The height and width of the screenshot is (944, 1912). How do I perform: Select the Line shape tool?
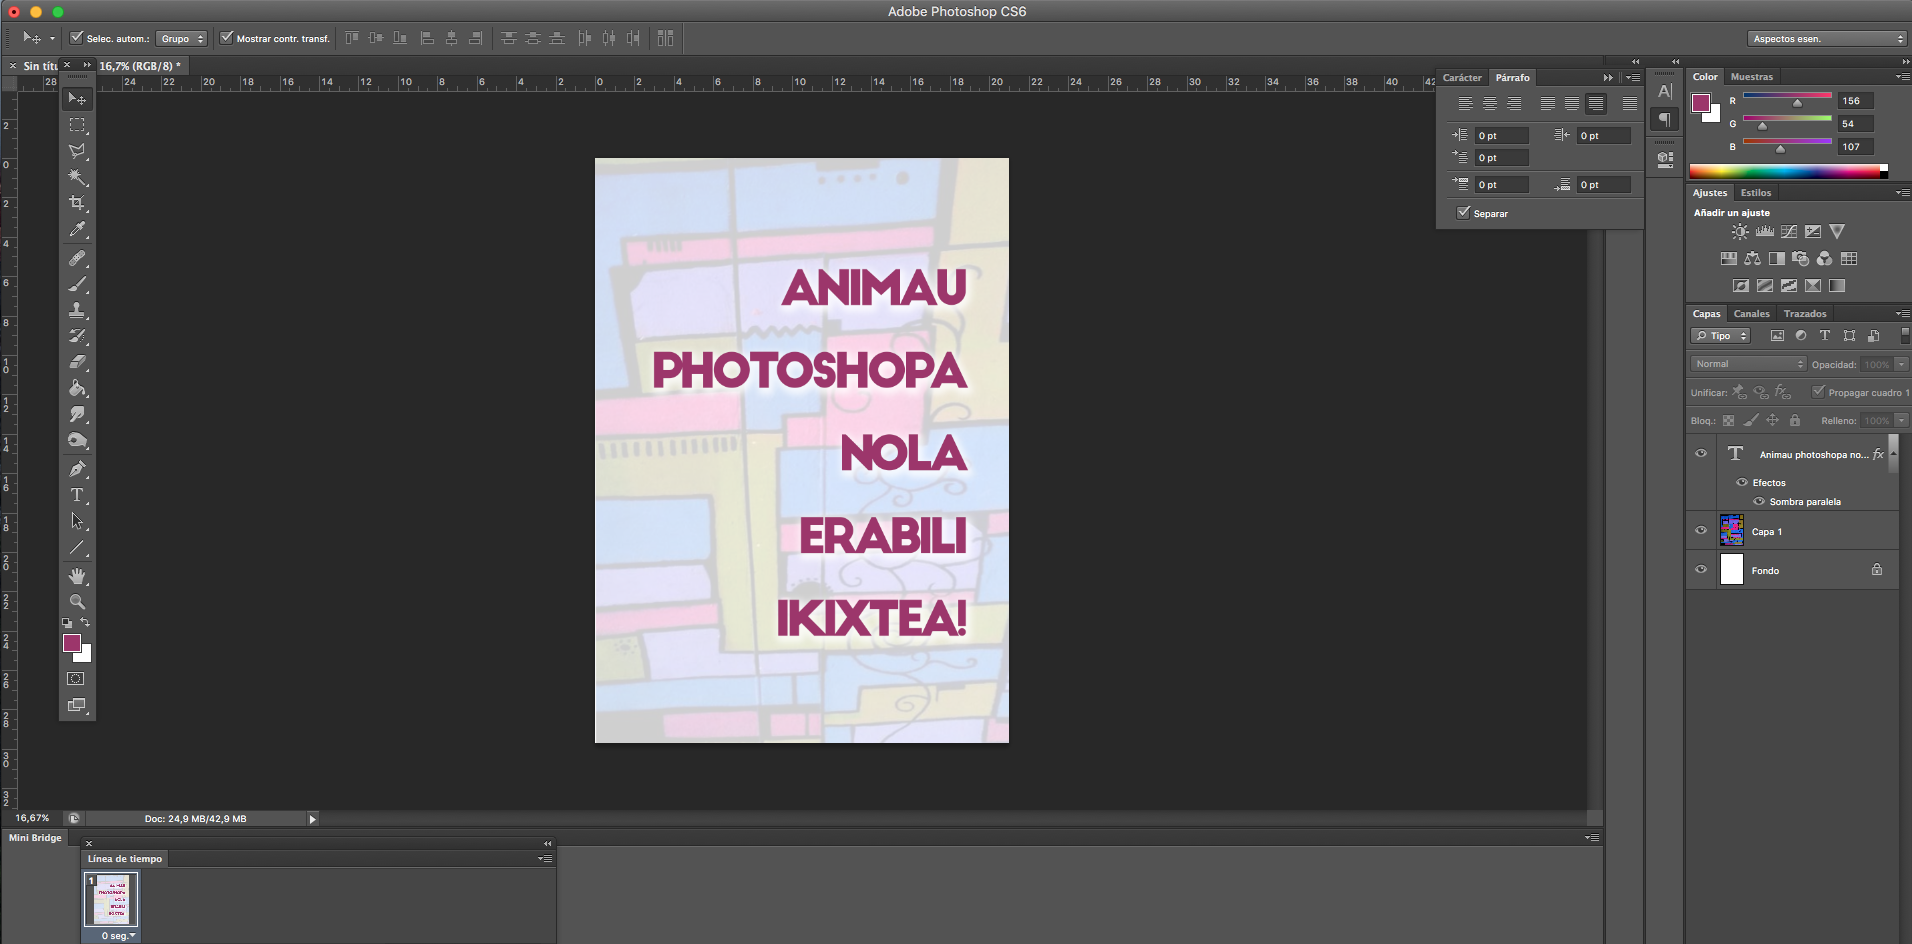point(77,548)
